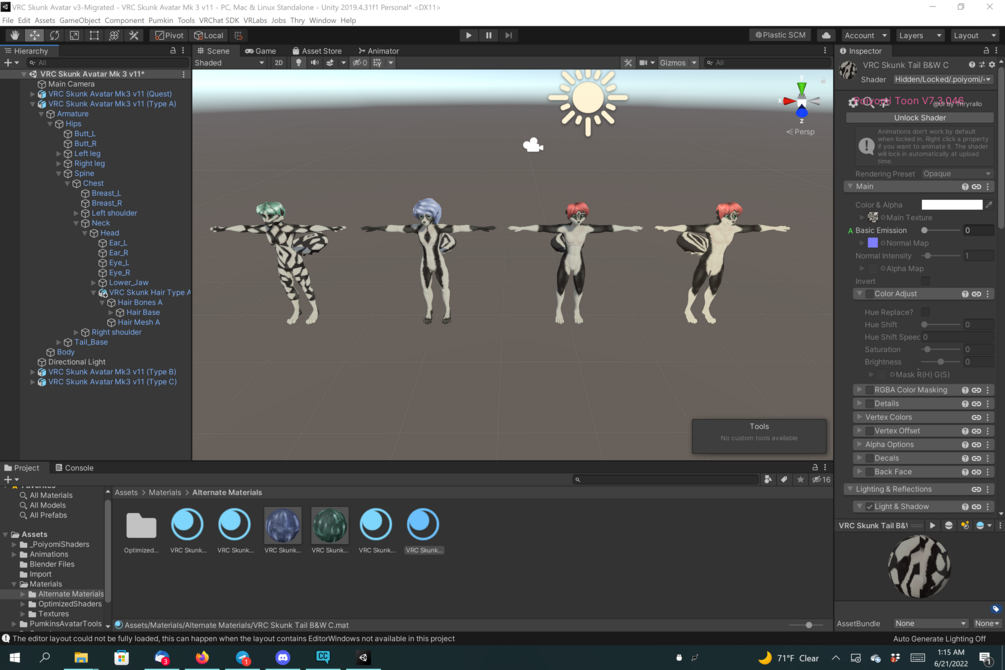
Task: Open the GameObject menu
Action: click(x=79, y=21)
